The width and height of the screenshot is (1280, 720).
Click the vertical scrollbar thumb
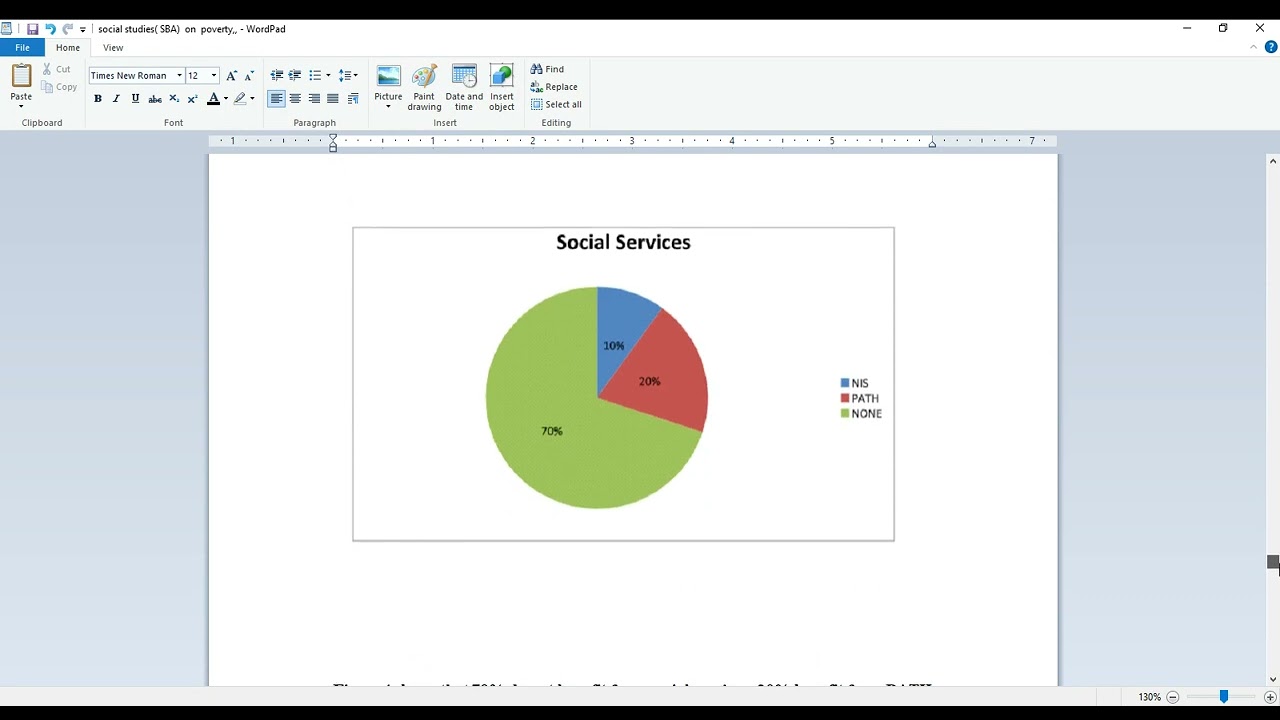(1273, 563)
